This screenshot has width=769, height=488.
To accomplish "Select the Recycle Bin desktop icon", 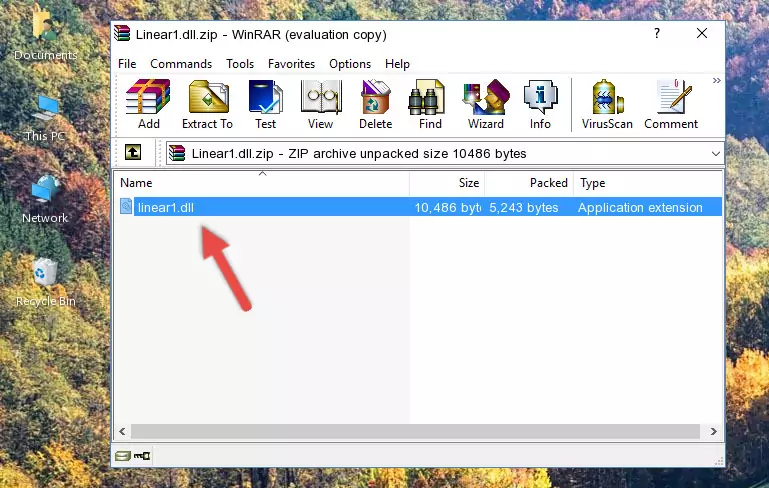I will (45, 282).
